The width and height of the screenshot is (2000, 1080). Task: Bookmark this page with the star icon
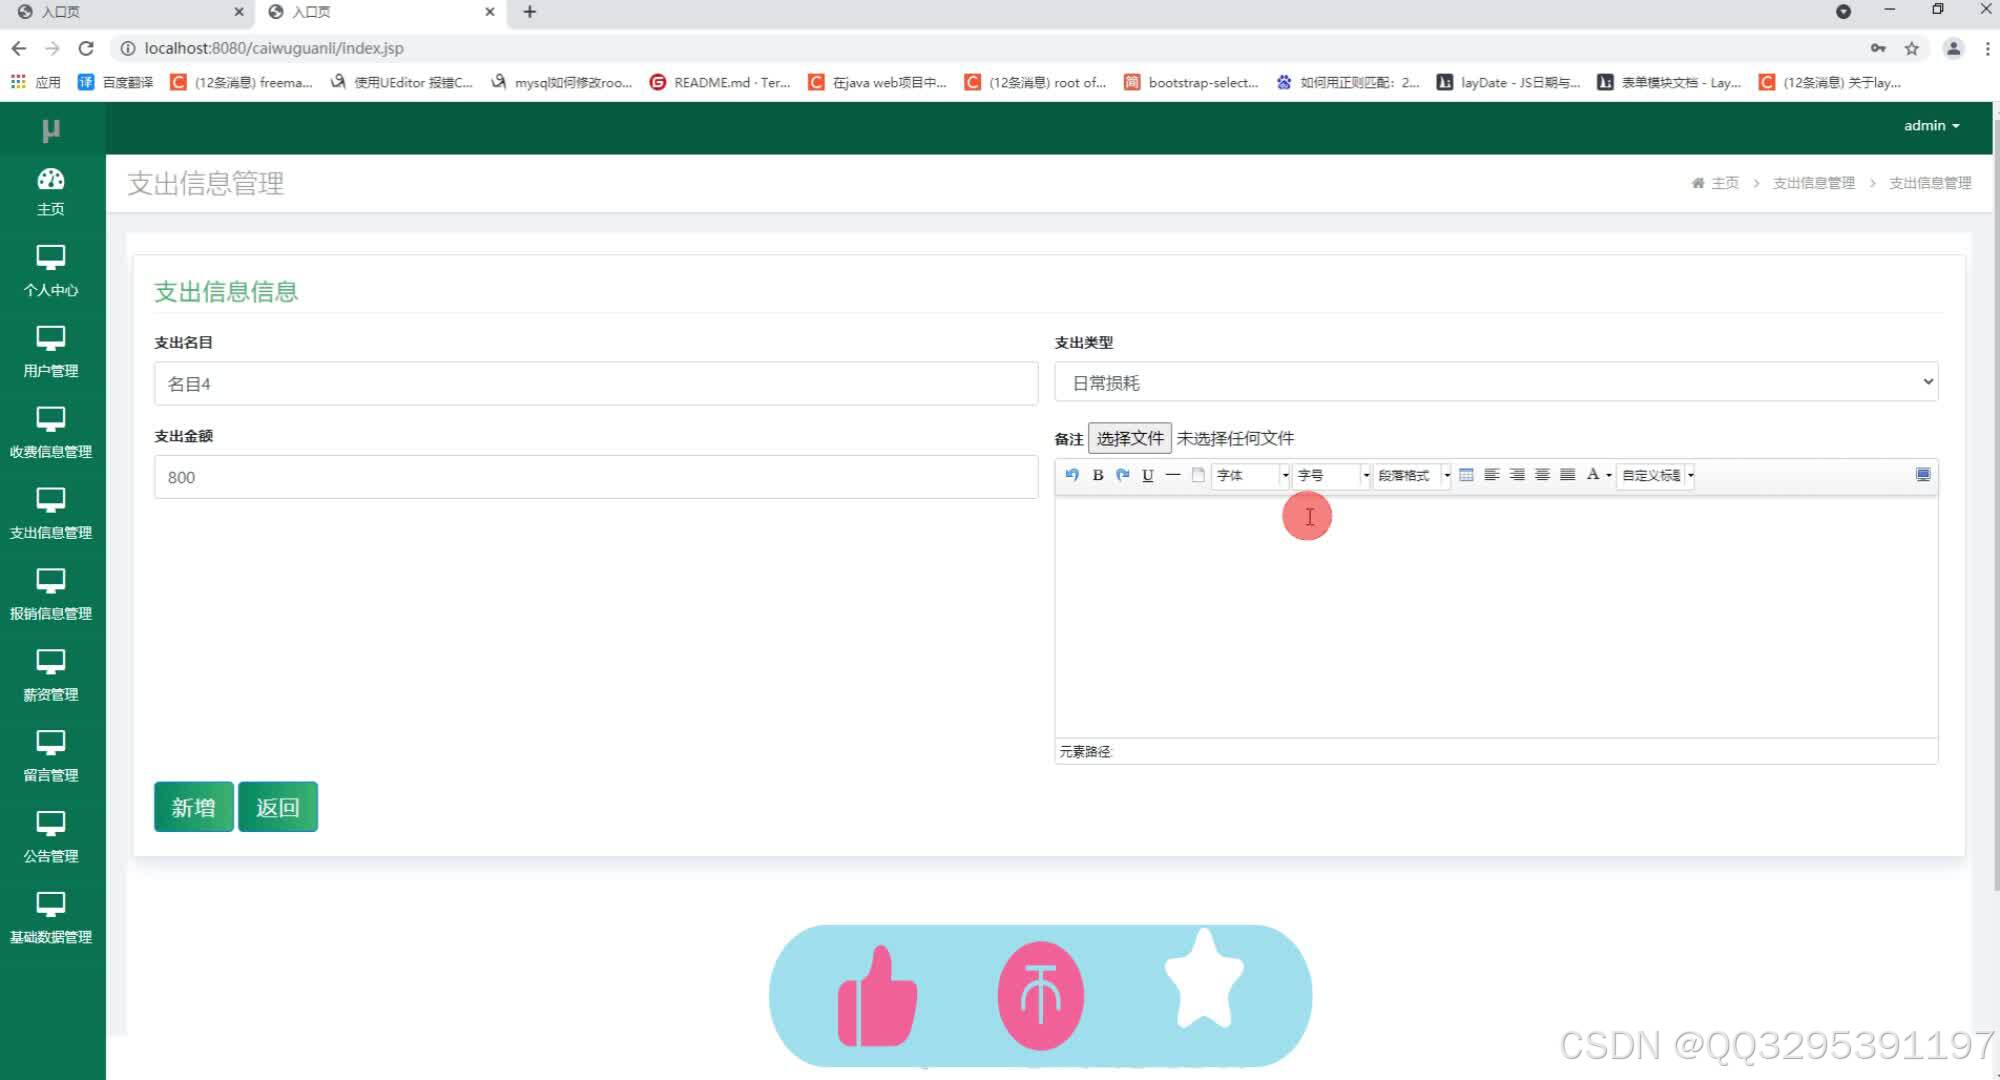point(1911,48)
